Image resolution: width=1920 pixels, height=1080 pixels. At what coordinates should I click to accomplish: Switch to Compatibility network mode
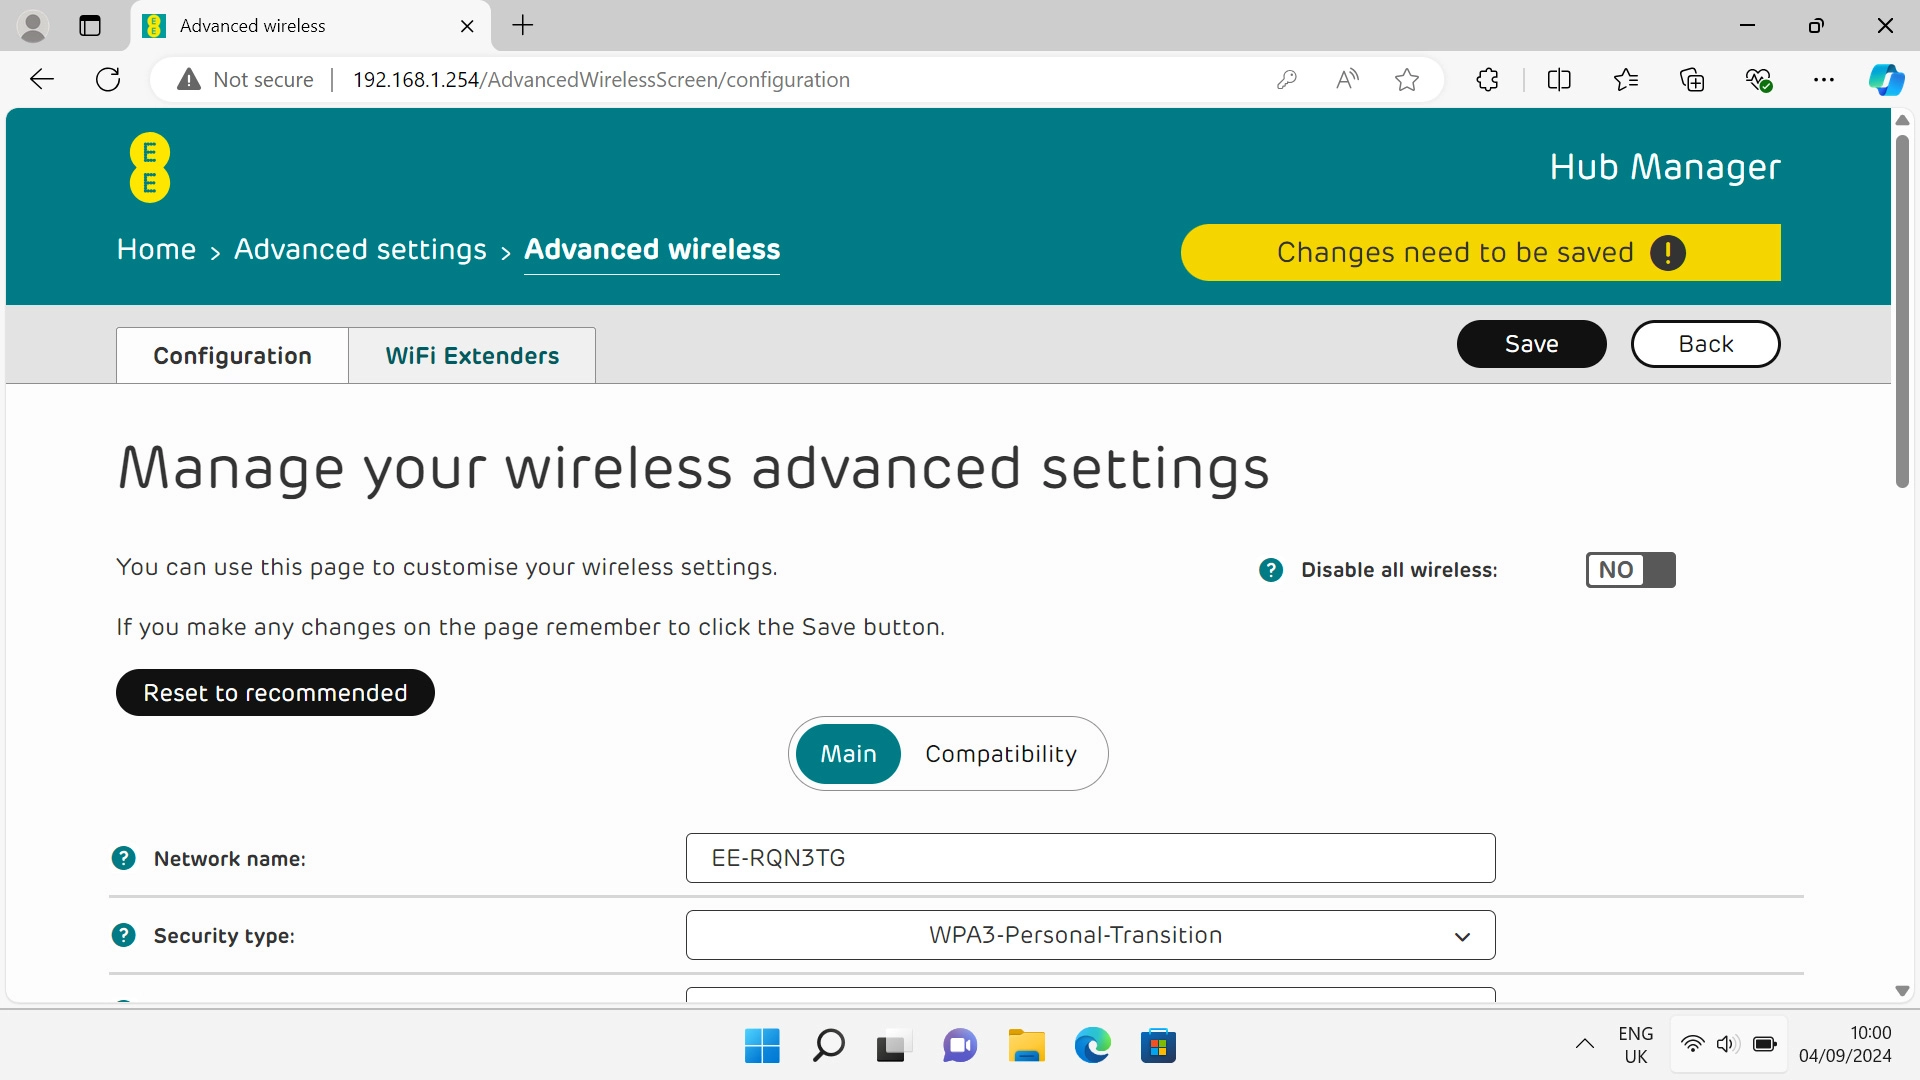tap(1000, 754)
